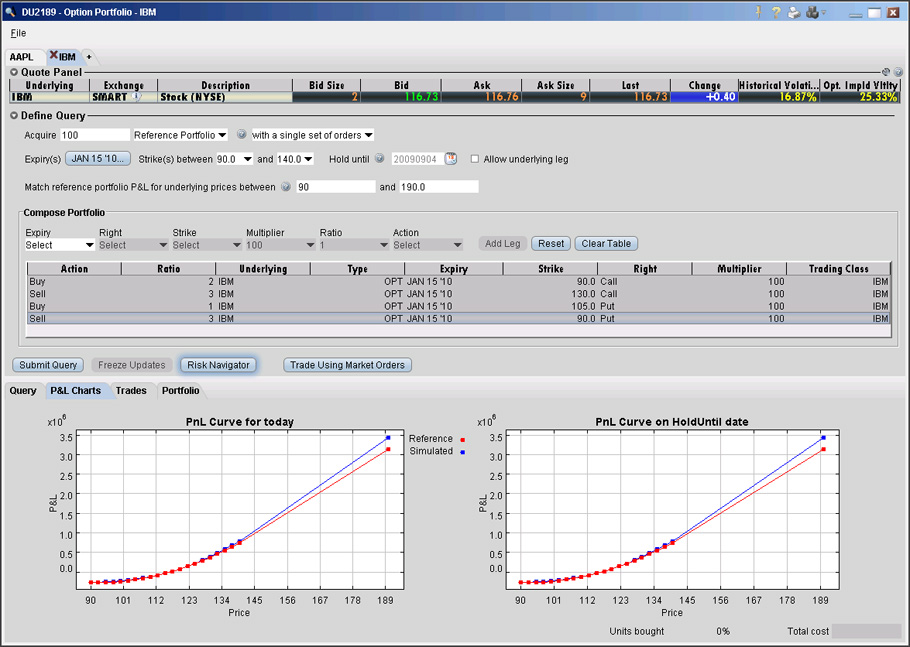Click Trade Using Market Orders button
The height and width of the screenshot is (647, 910).
click(347, 365)
